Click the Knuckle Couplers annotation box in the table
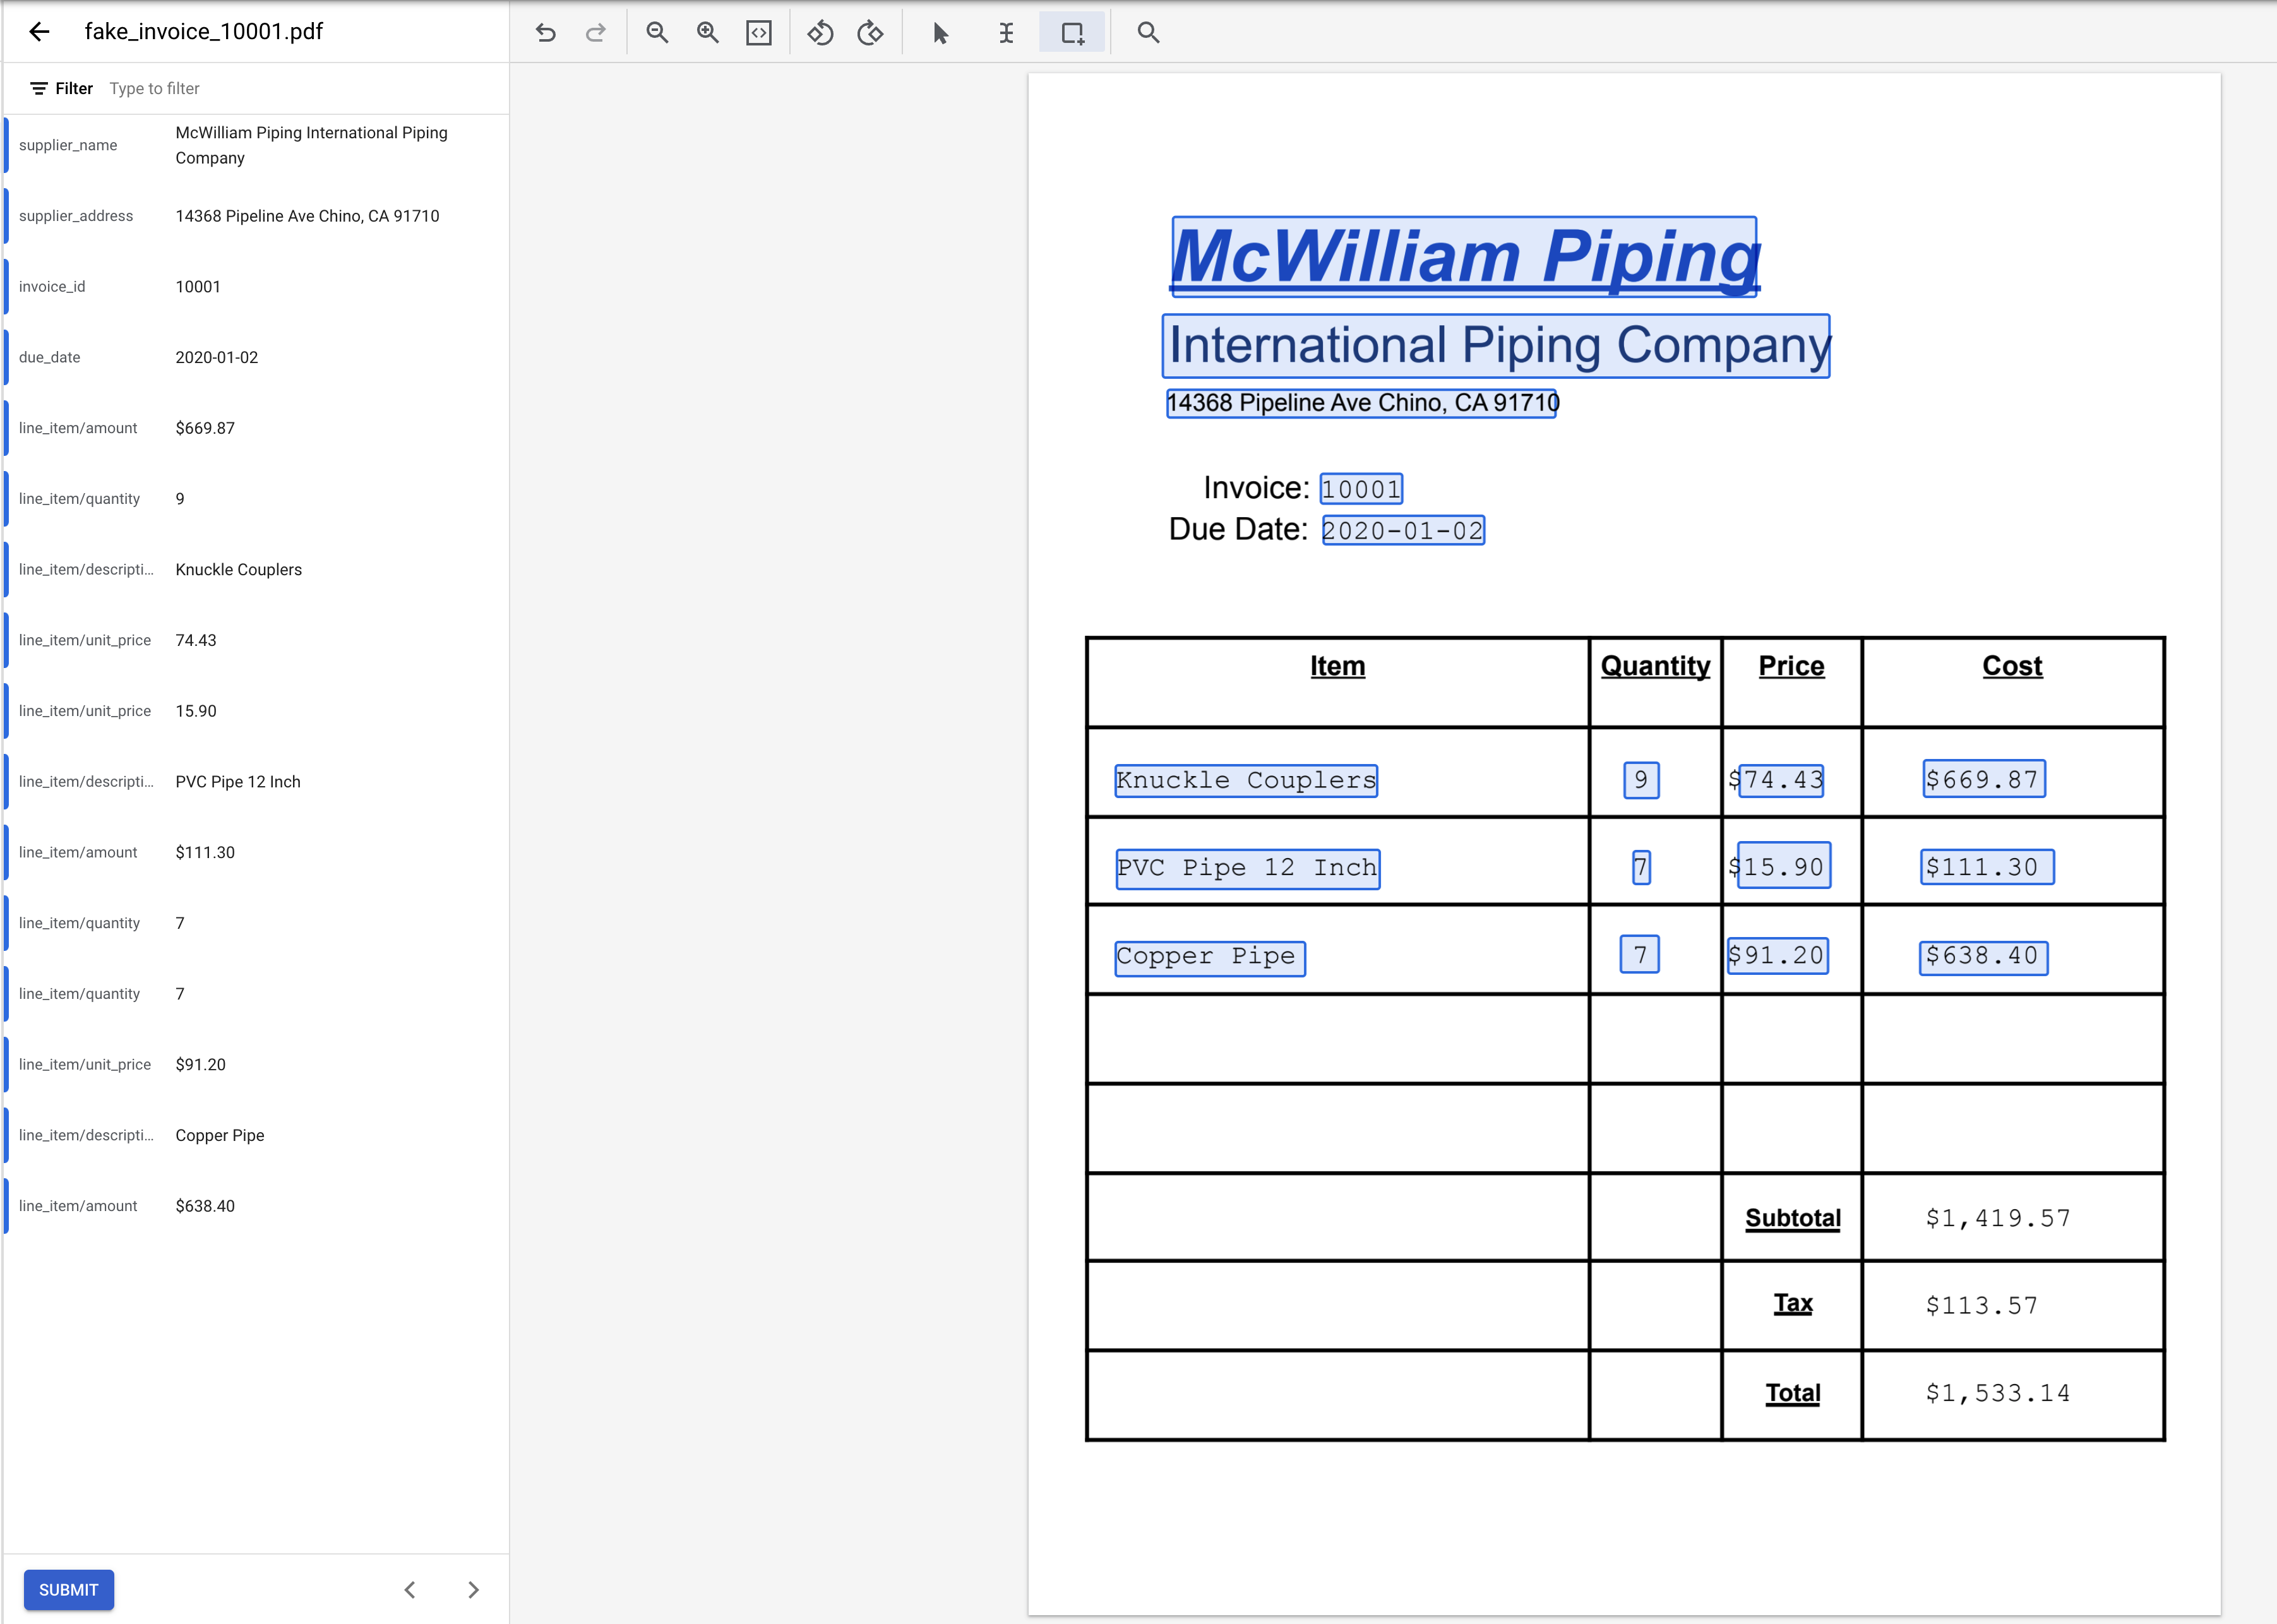This screenshot has height=1624, width=2277. (x=1246, y=780)
